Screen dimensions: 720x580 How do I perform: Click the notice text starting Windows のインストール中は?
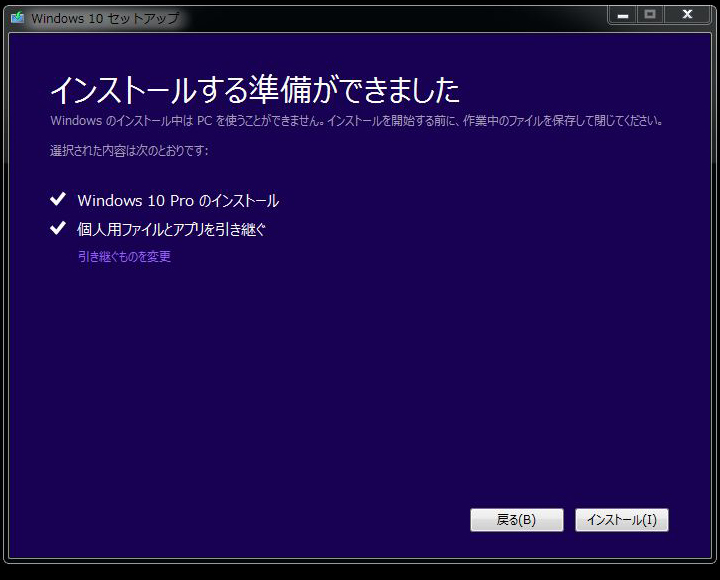356,121
